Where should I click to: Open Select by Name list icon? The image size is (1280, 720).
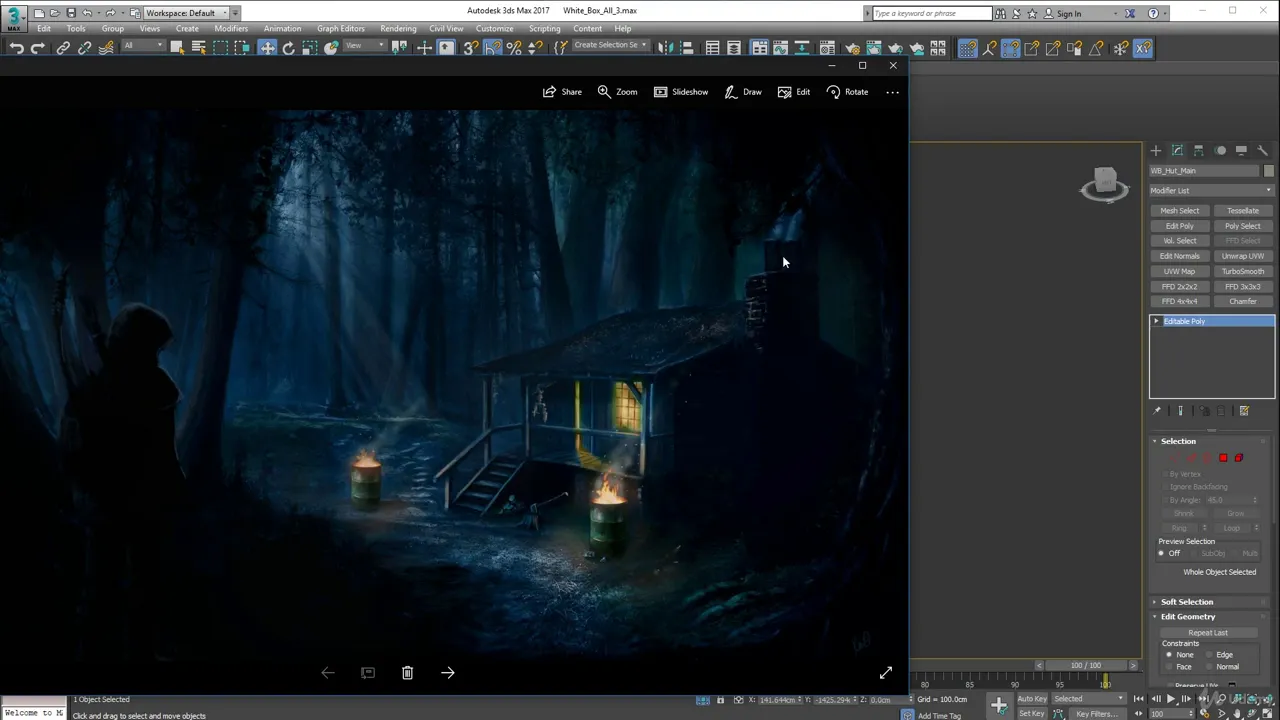(199, 48)
